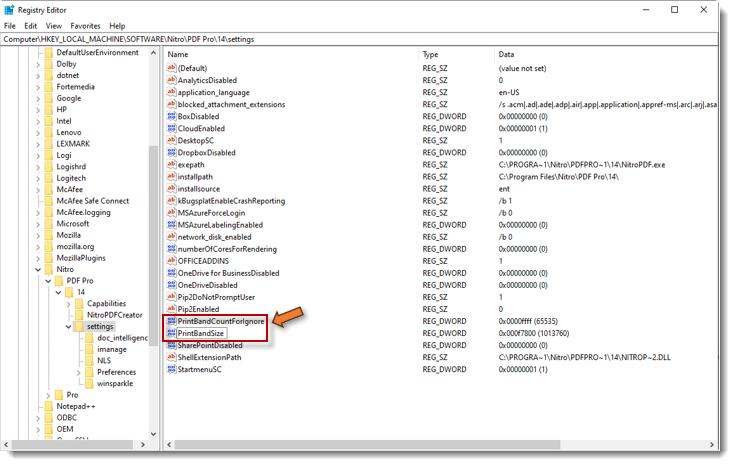This screenshot has width=735, height=466.
Task: Click the installpath string value icon
Action: 172,177
